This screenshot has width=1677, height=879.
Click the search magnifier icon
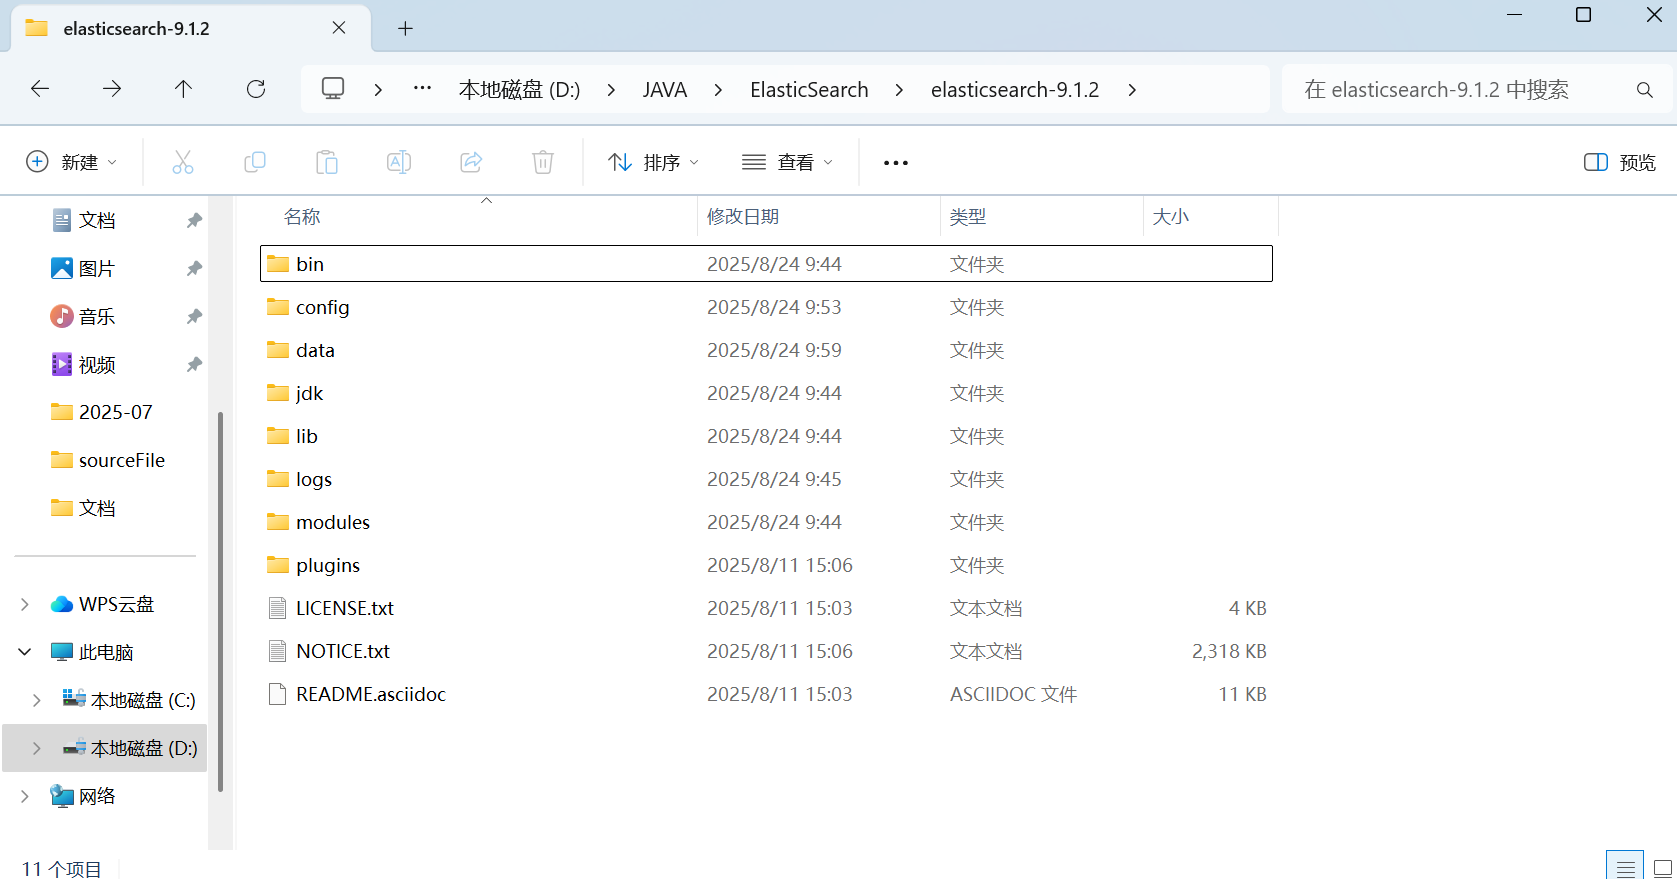[x=1645, y=90]
